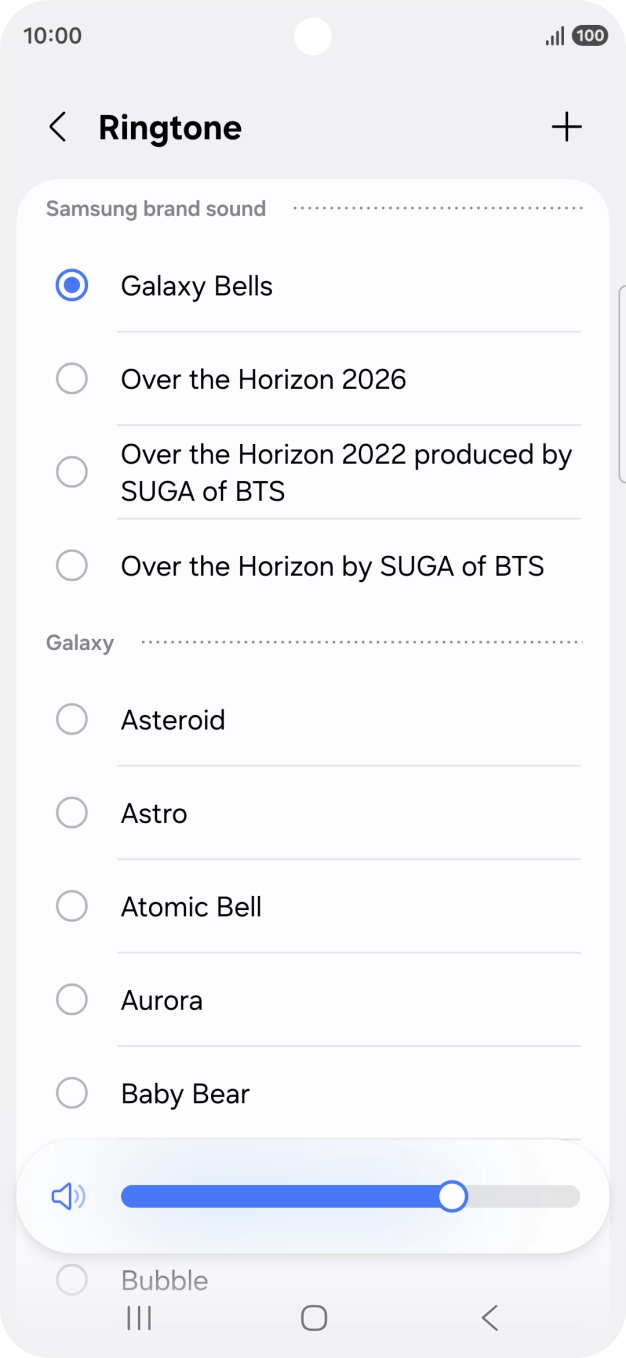Tap the back arrow beside Ringtone
The width and height of the screenshot is (626, 1358).
[57, 127]
